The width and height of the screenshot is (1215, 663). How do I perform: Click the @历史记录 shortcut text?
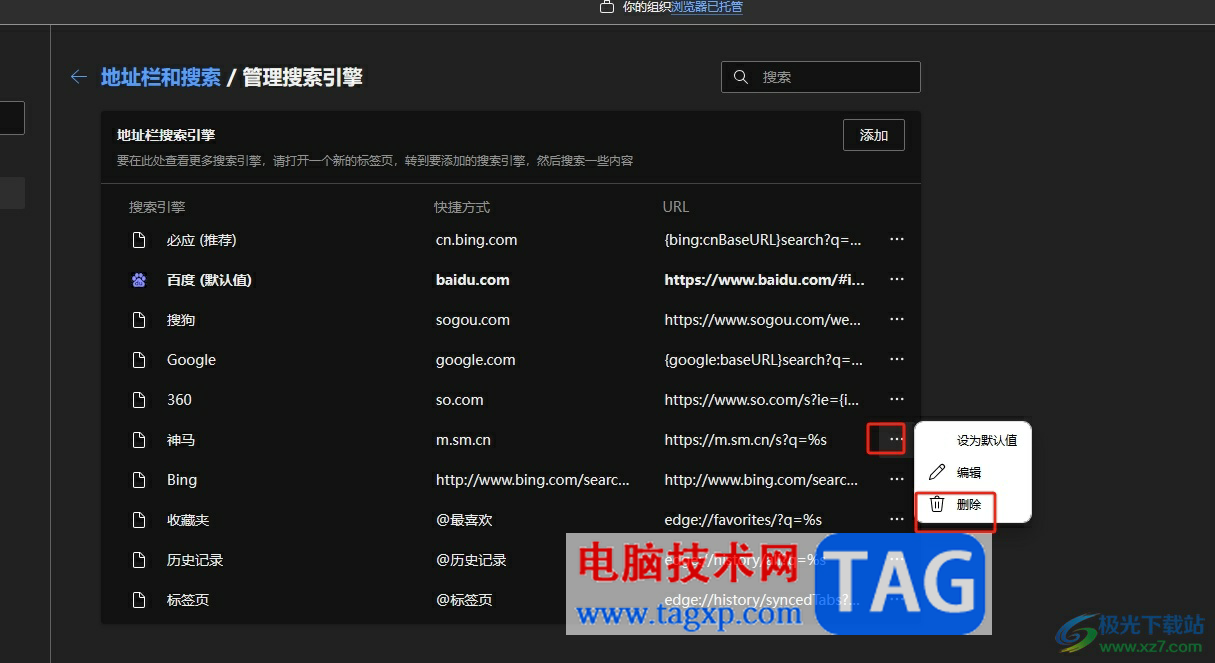coord(471,560)
